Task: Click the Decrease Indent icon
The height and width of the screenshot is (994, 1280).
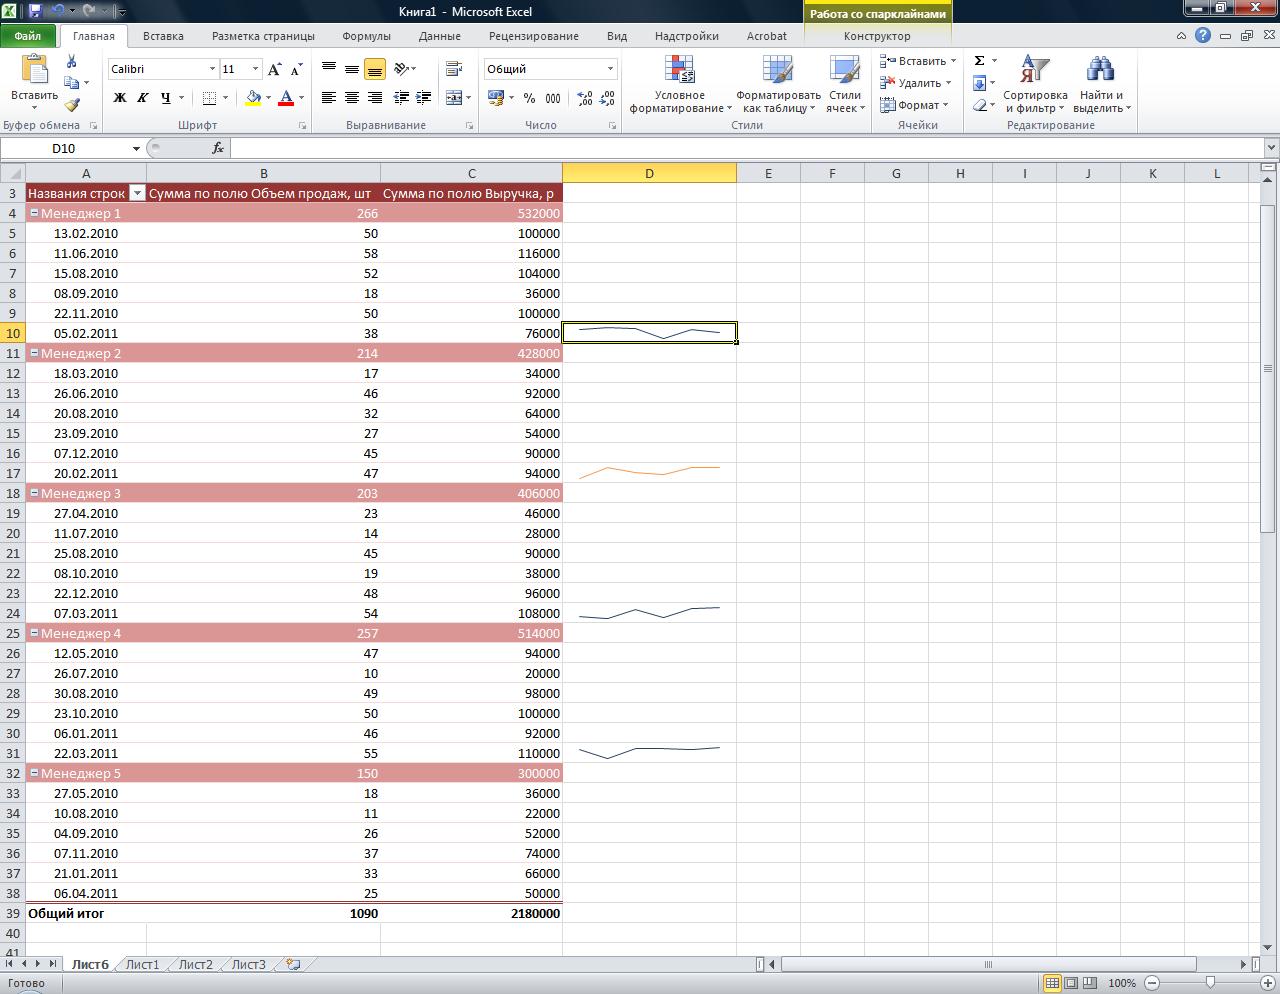Action: click(x=401, y=97)
